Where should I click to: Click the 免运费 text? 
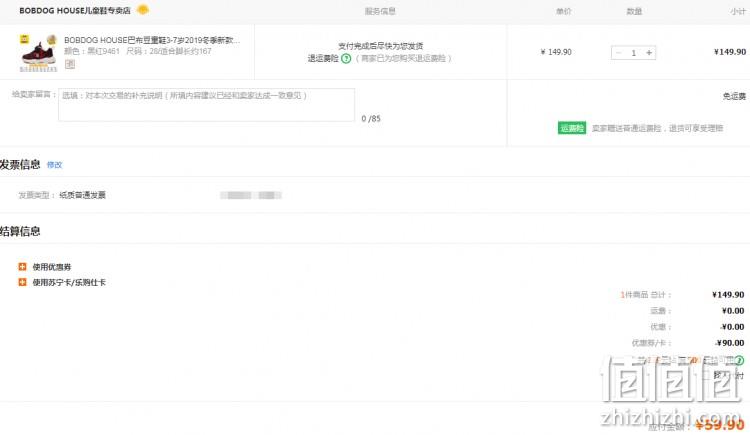tap(734, 96)
